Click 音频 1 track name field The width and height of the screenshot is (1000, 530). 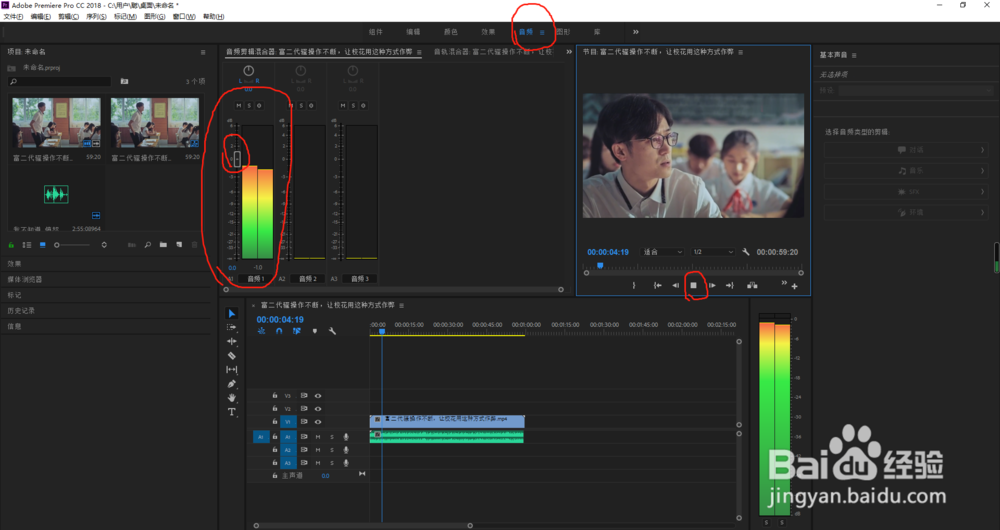point(256,279)
